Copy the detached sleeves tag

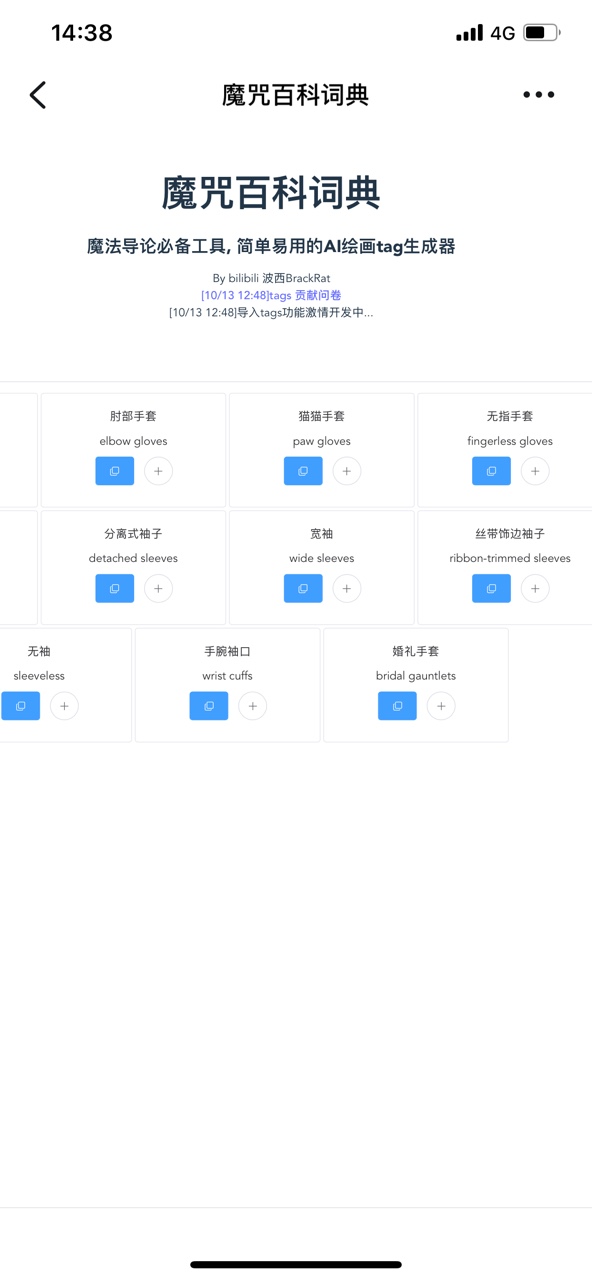115,589
